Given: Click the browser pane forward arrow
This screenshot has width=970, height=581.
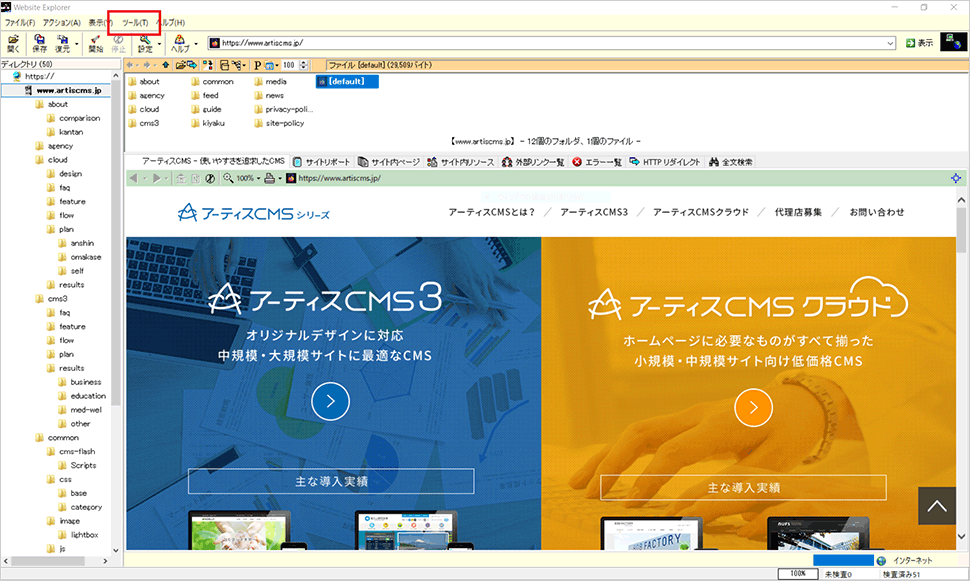Looking at the screenshot, I should pyautogui.click(x=157, y=178).
